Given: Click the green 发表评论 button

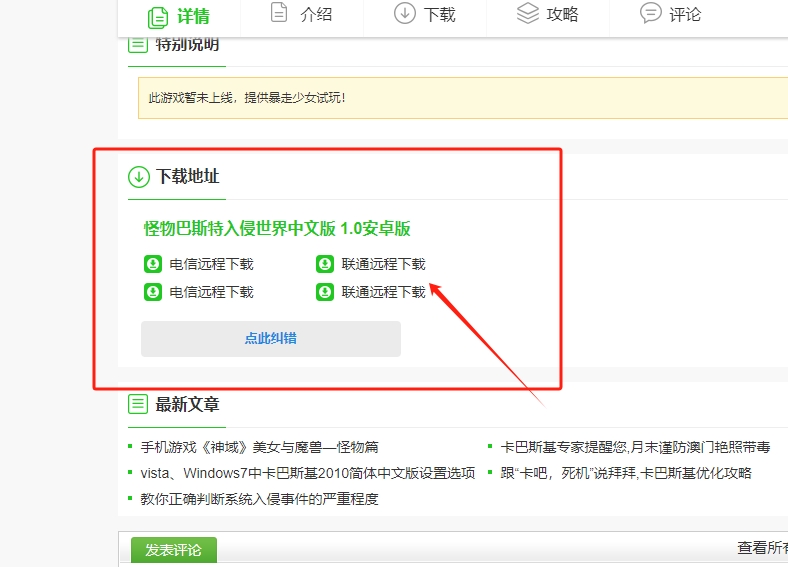Looking at the screenshot, I should [x=173, y=551].
